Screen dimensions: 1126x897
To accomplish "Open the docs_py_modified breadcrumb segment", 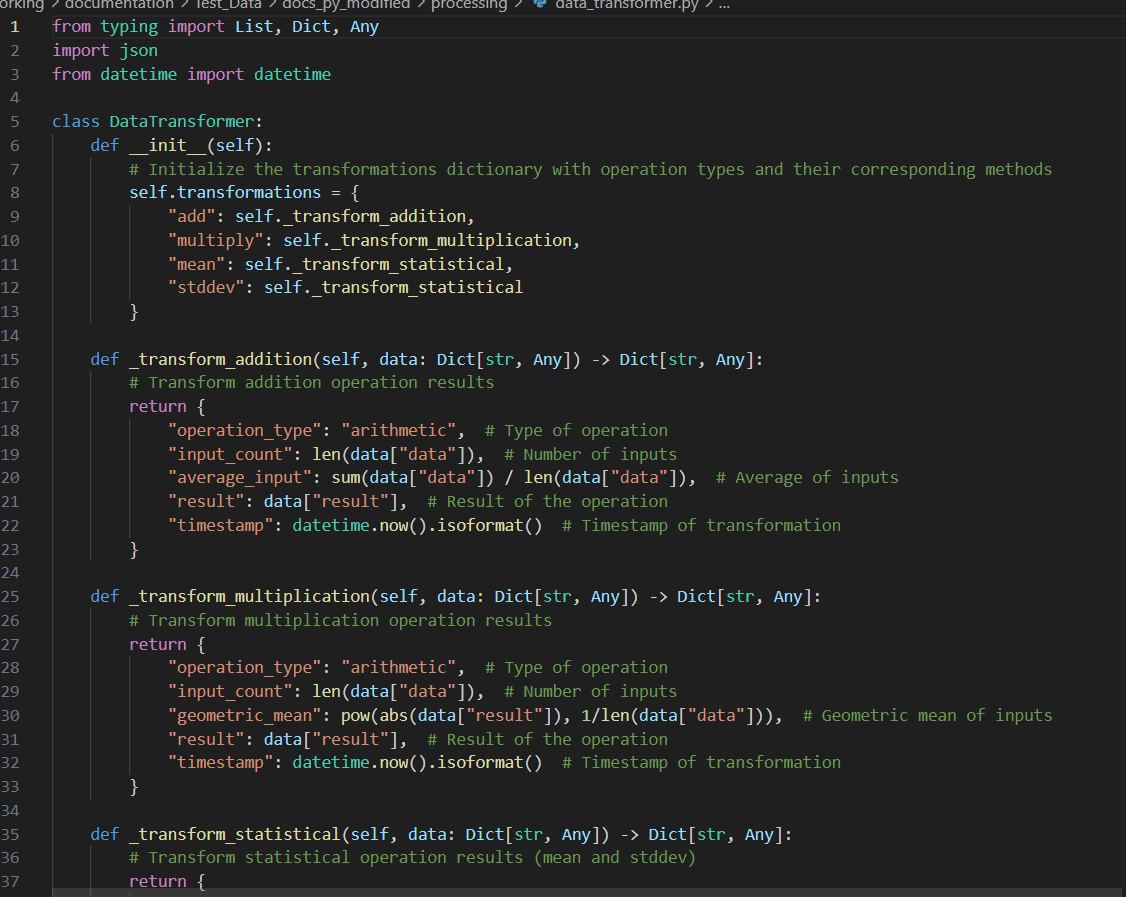I will point(346,5).
